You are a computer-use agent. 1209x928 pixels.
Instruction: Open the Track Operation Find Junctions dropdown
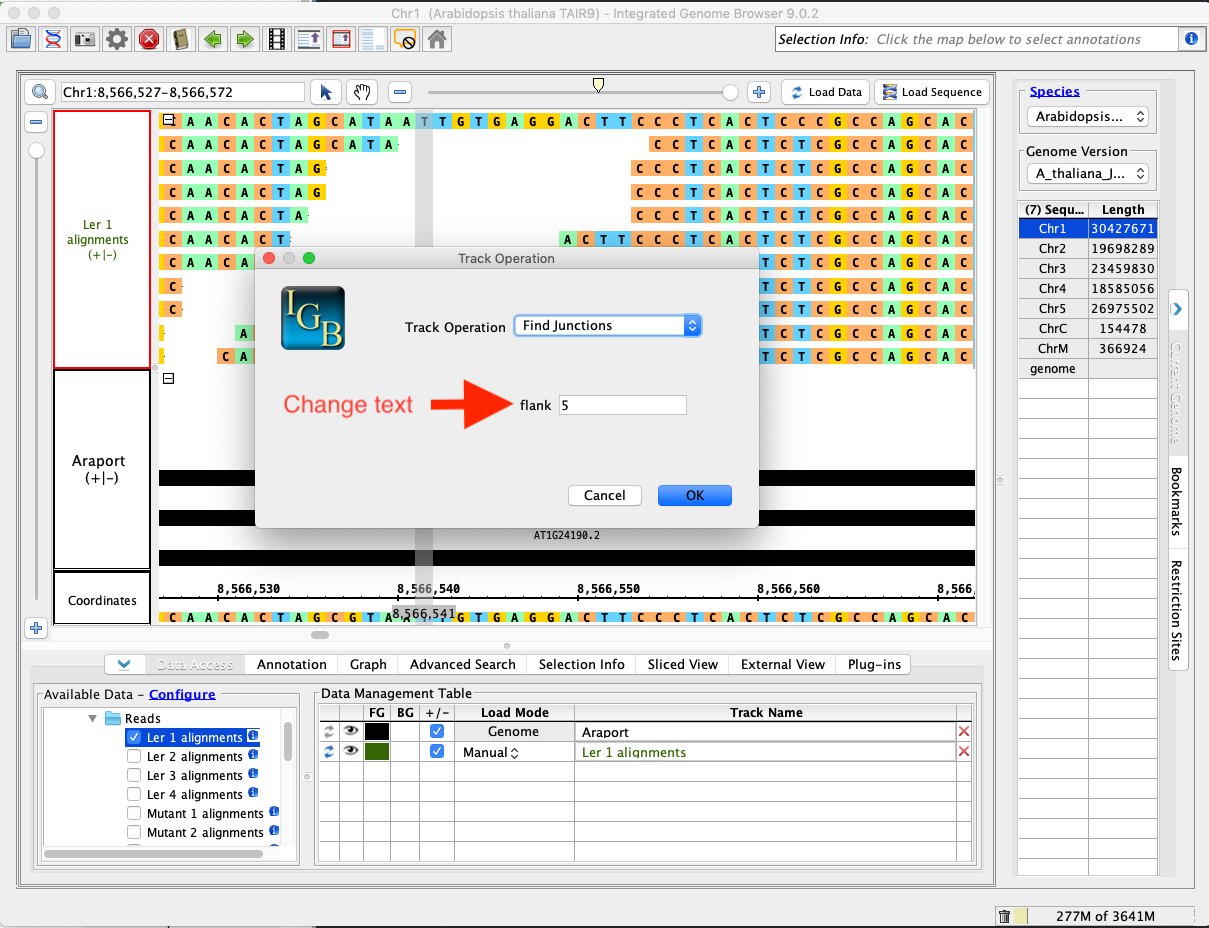coord(607,326)
